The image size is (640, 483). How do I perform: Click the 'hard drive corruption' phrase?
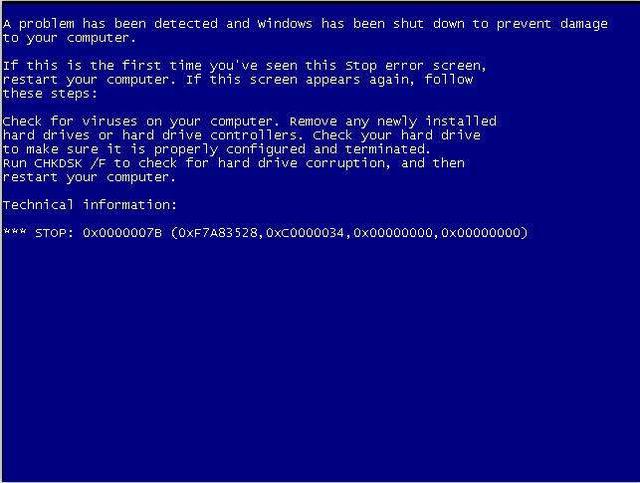(x=302, y=163)
